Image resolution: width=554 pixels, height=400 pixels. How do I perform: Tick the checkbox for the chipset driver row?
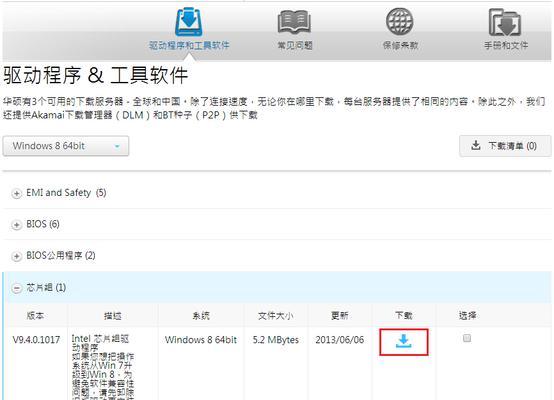pos(467,338)
